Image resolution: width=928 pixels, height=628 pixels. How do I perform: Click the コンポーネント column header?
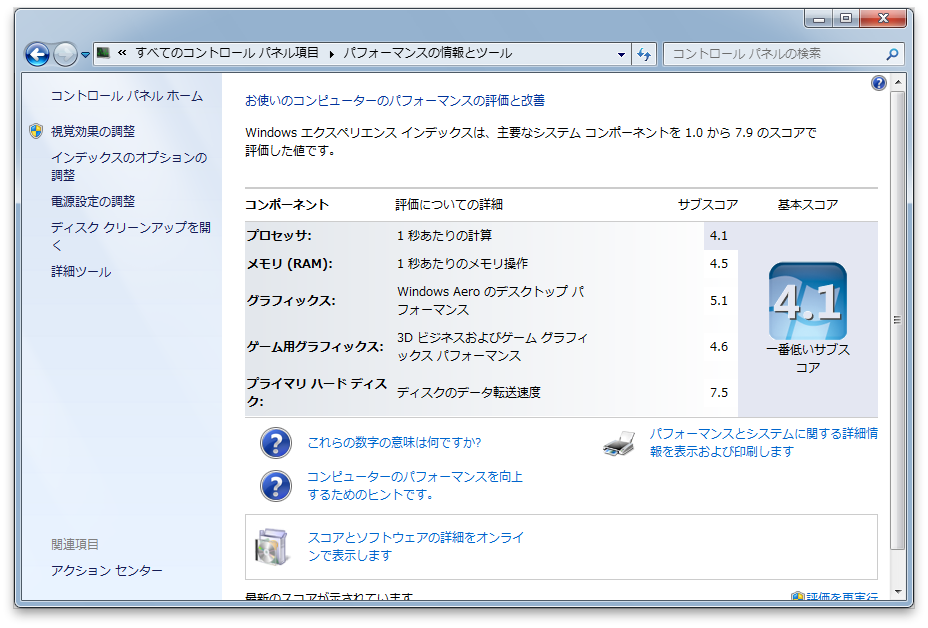tap(287, 205)
